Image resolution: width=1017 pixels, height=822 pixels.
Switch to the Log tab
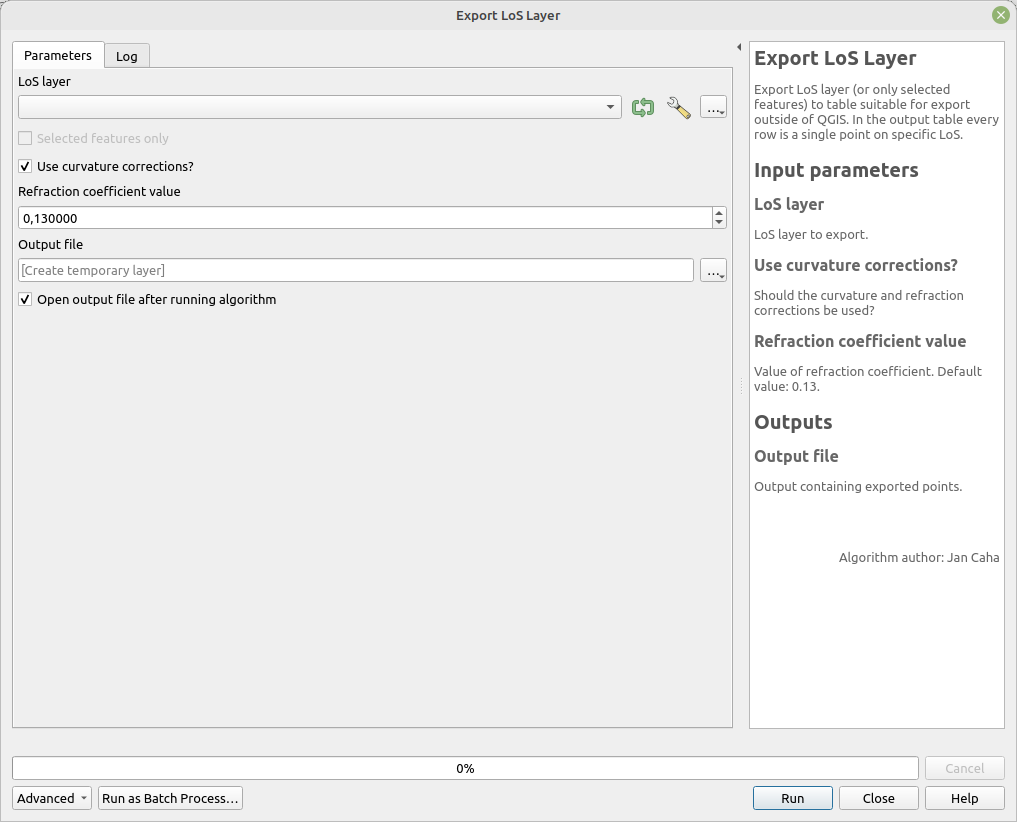point(127,56)
